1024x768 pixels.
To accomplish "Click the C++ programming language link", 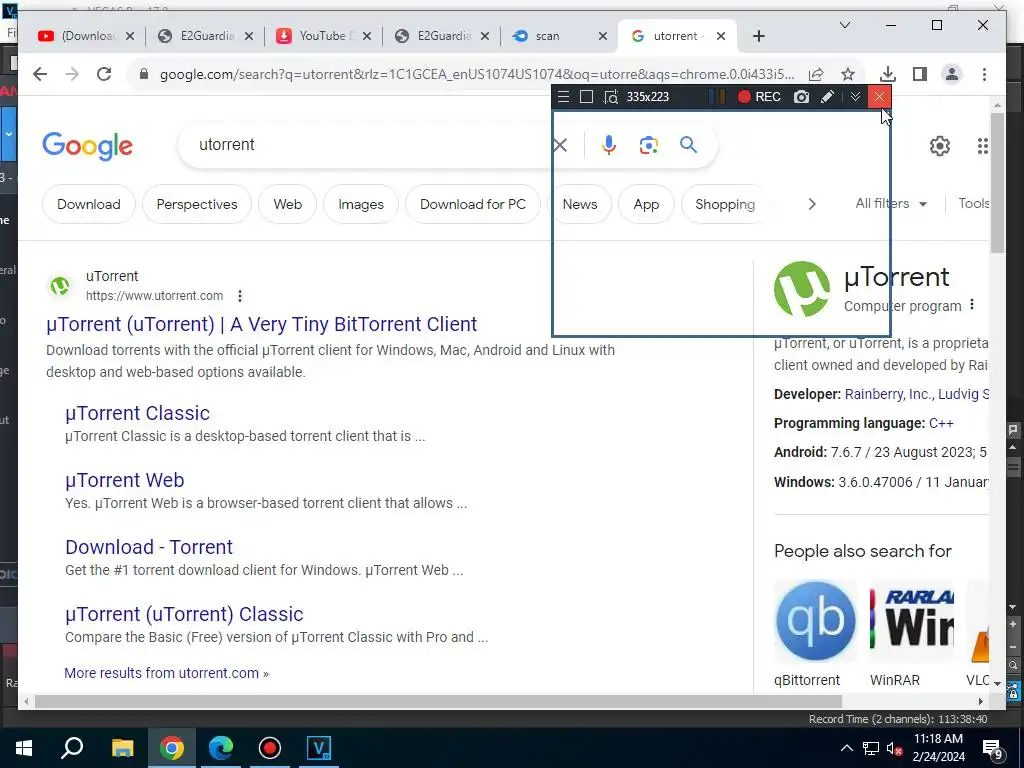I will [941, 423].
